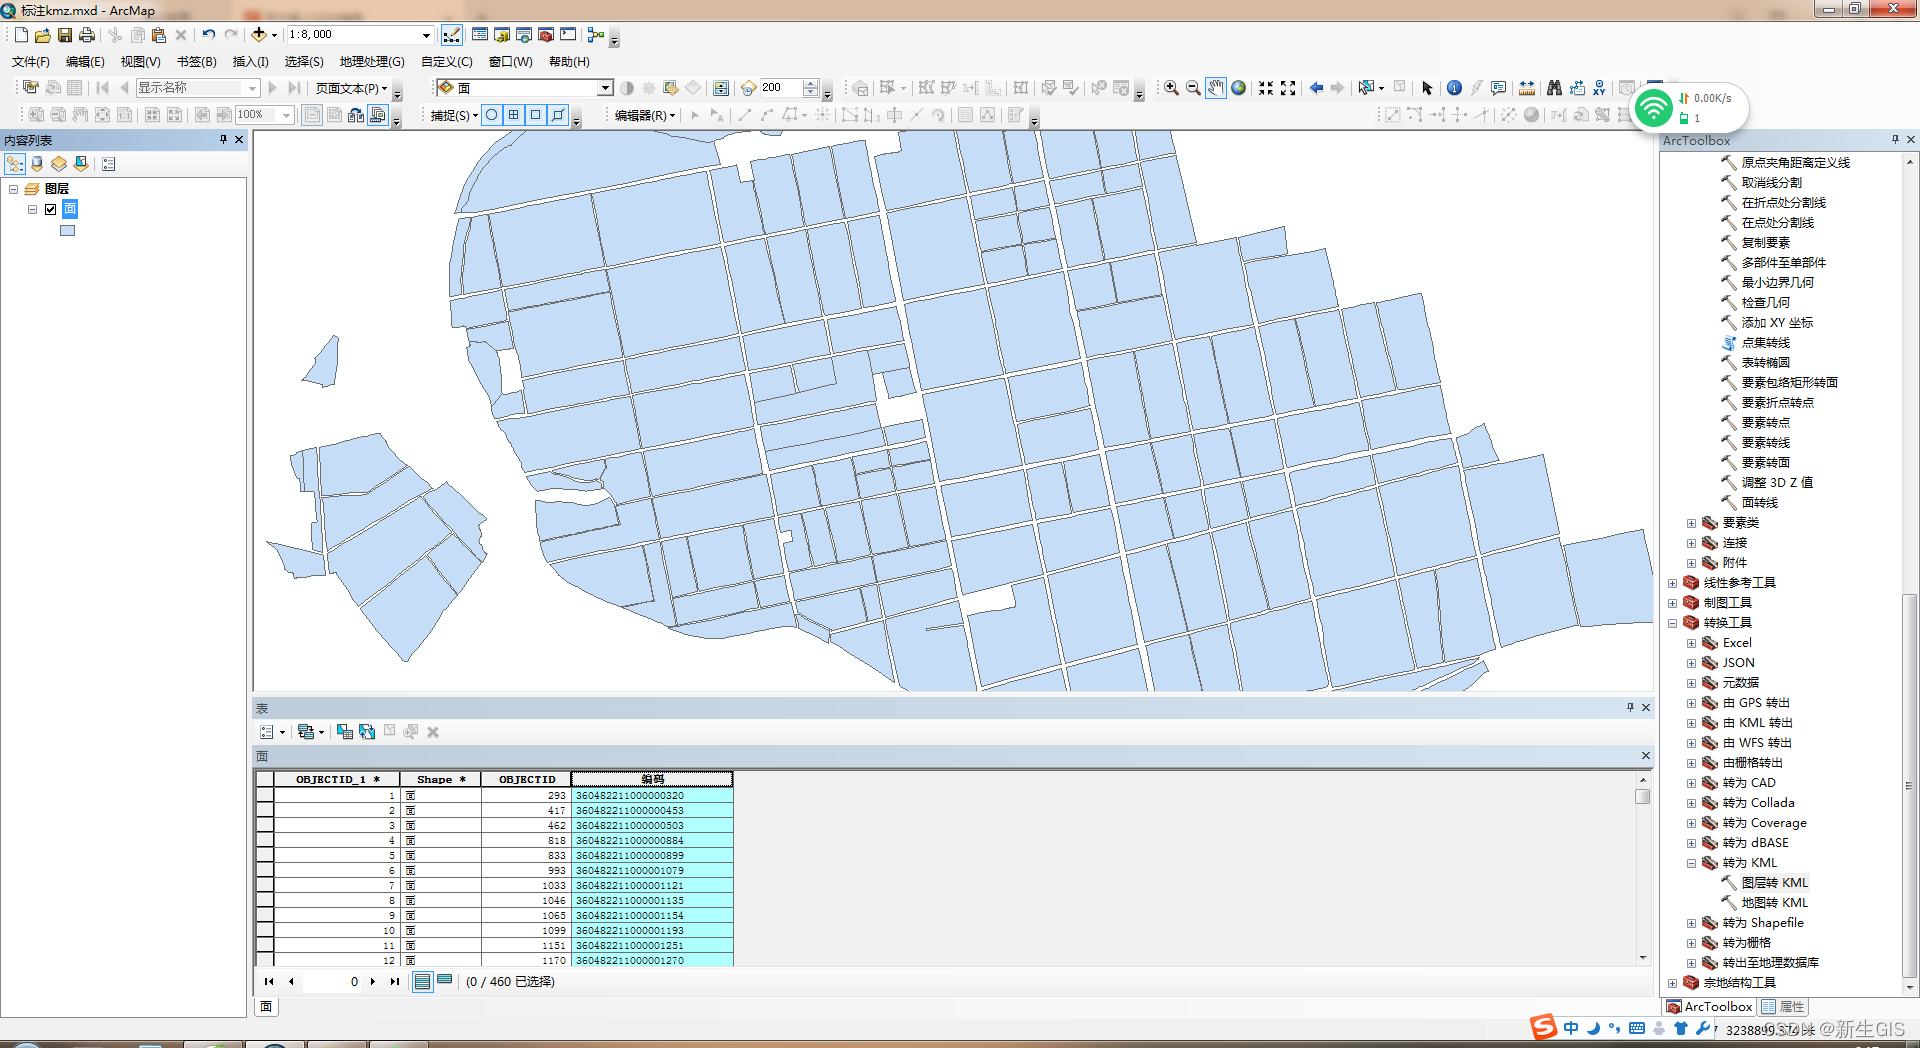Click the 面 layer symbol swatch
Screen dimensions: 1920x1048
click(67, 231)
